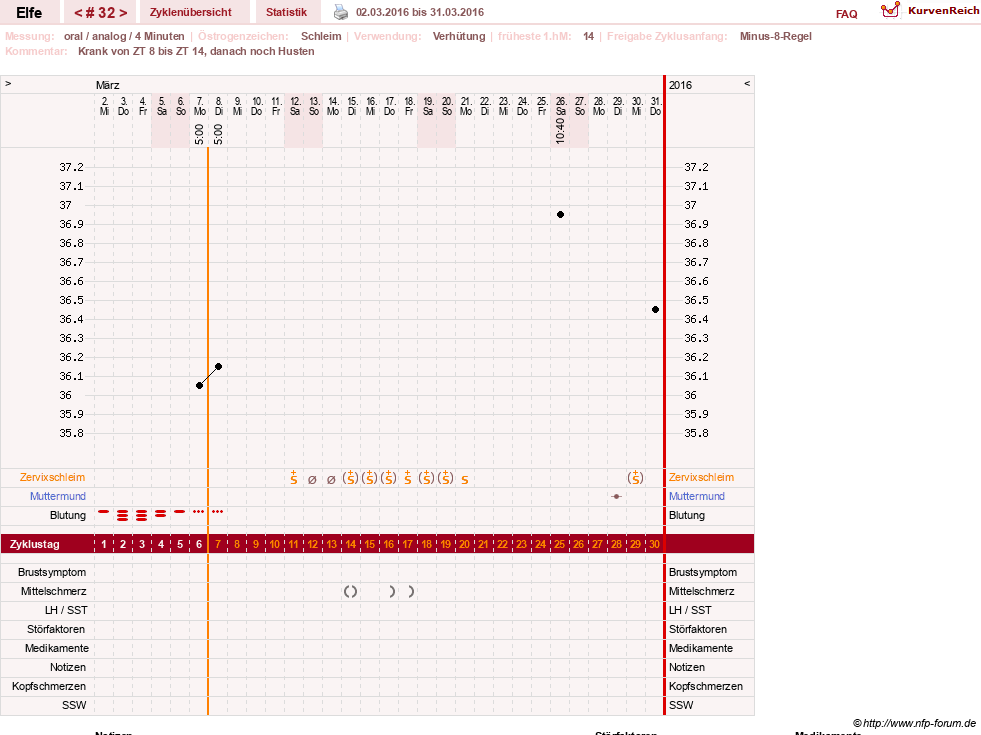The width and height of the screenshot is (981, 735).
Task: Open the Statistik tab
Action: click(287, 12)
